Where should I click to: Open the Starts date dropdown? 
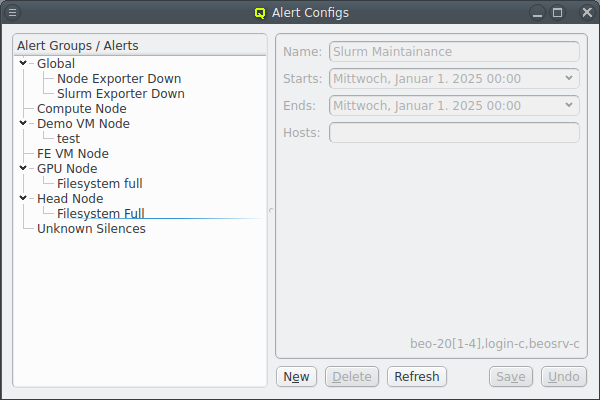click(x=569, y=78)
